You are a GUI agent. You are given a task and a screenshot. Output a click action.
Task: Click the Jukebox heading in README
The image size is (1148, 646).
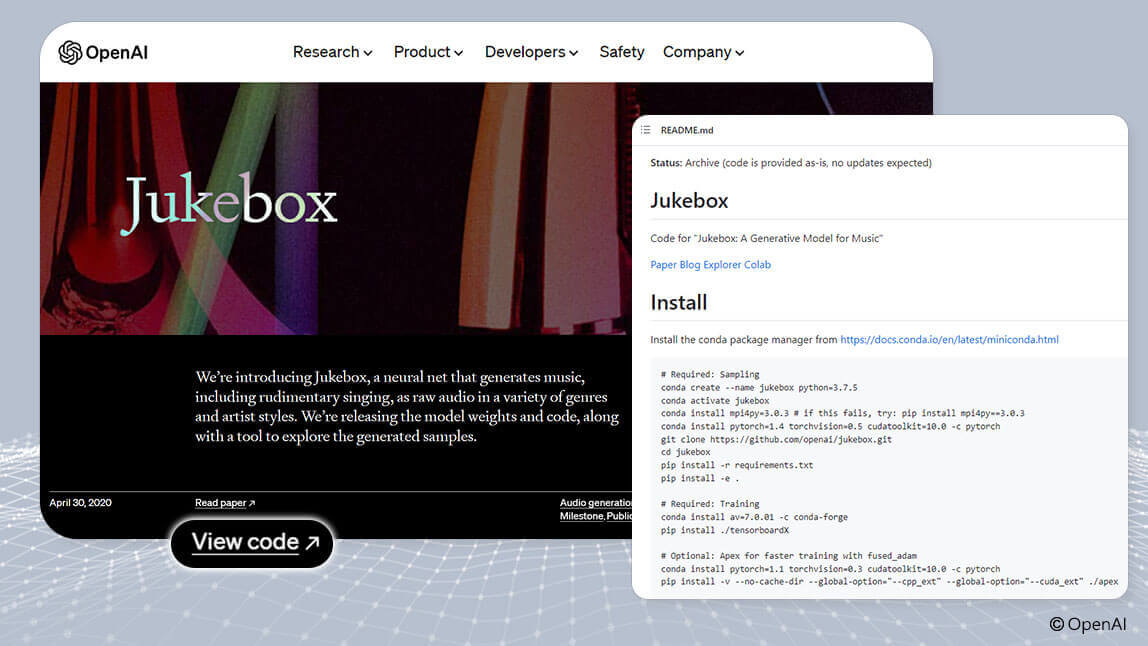(689, 201)
